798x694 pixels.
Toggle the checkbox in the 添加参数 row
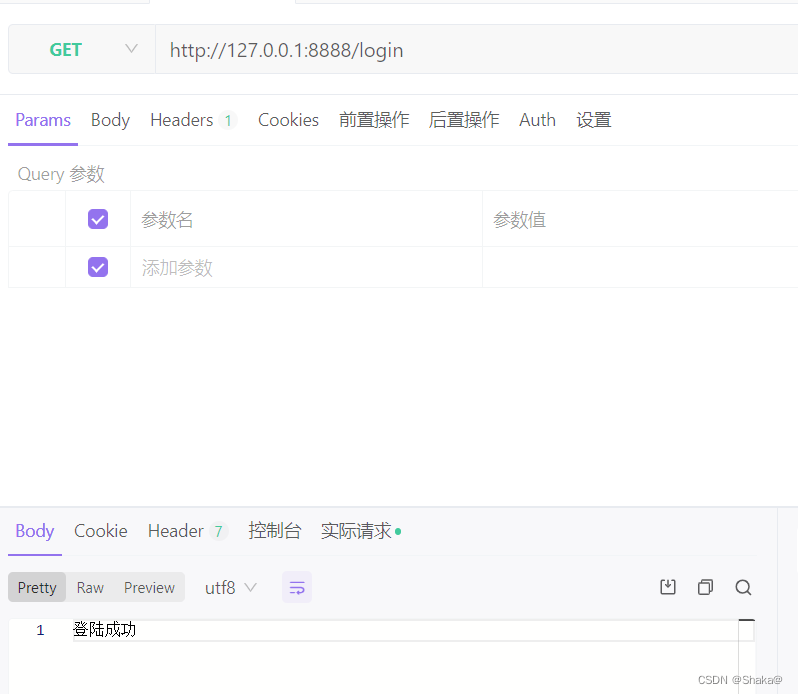pyautogui.click(x=98, y=267)
